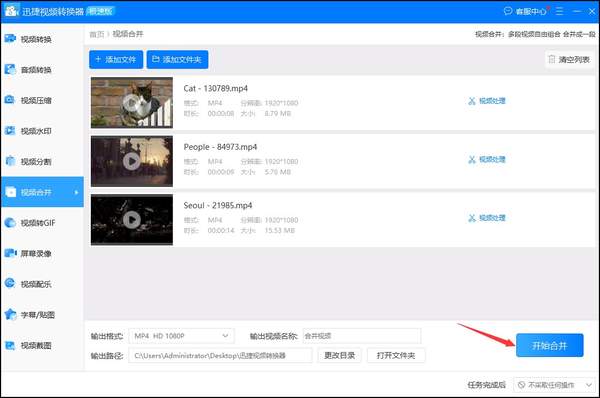Click the 输出路径 path field

pos(220,356)
